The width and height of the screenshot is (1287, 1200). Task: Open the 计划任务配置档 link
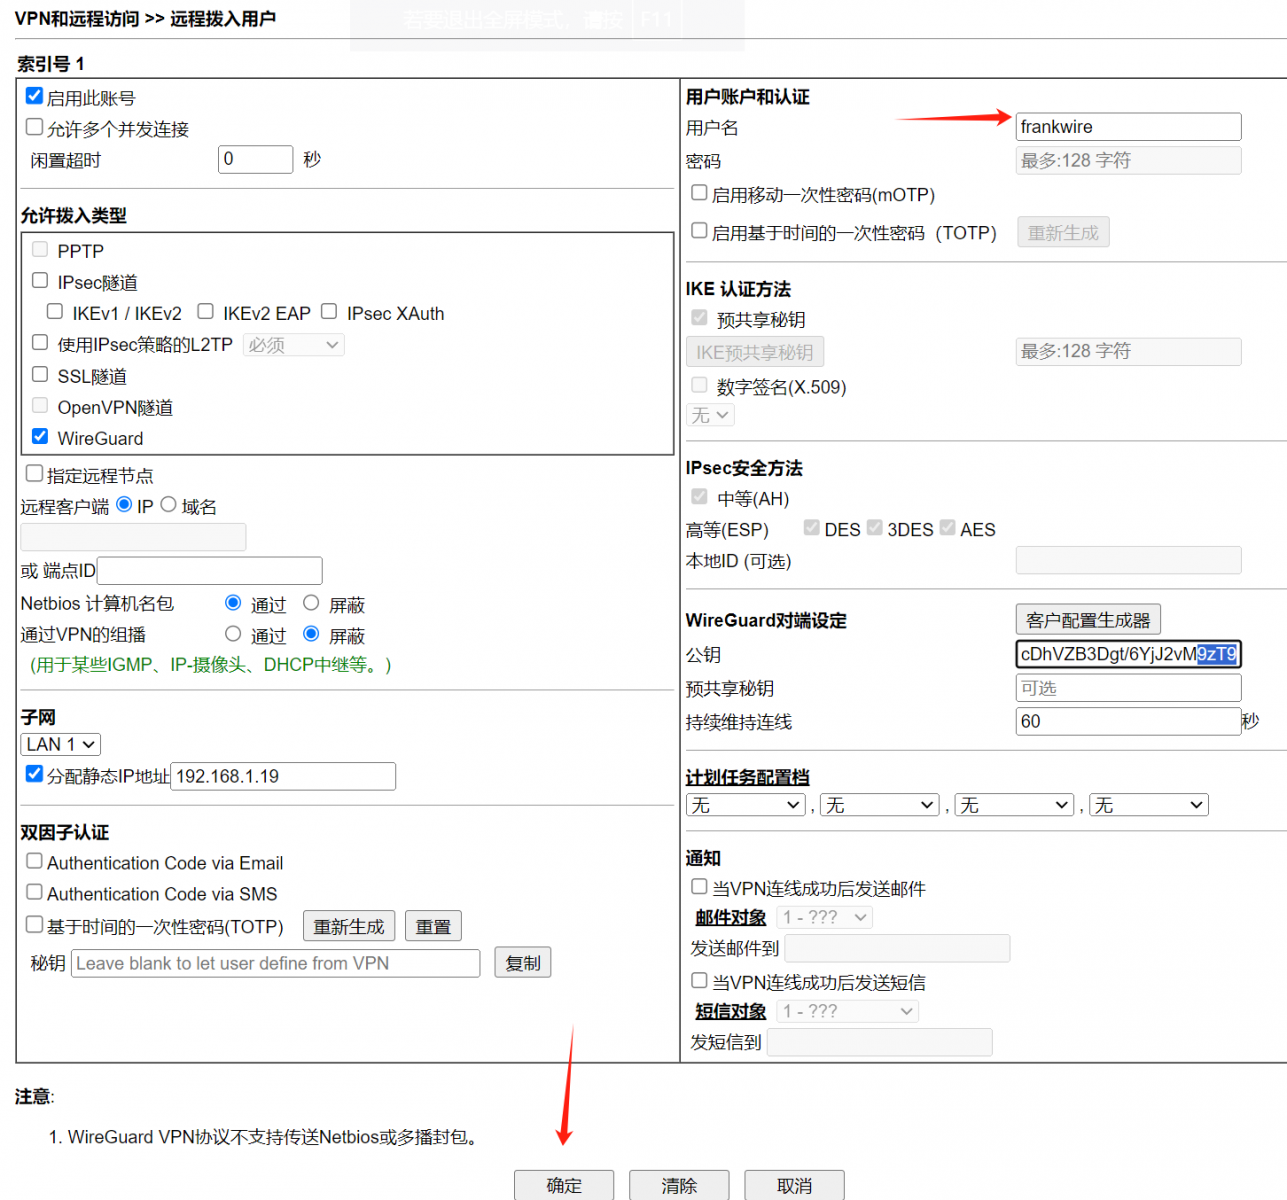(x=747, y=777)
